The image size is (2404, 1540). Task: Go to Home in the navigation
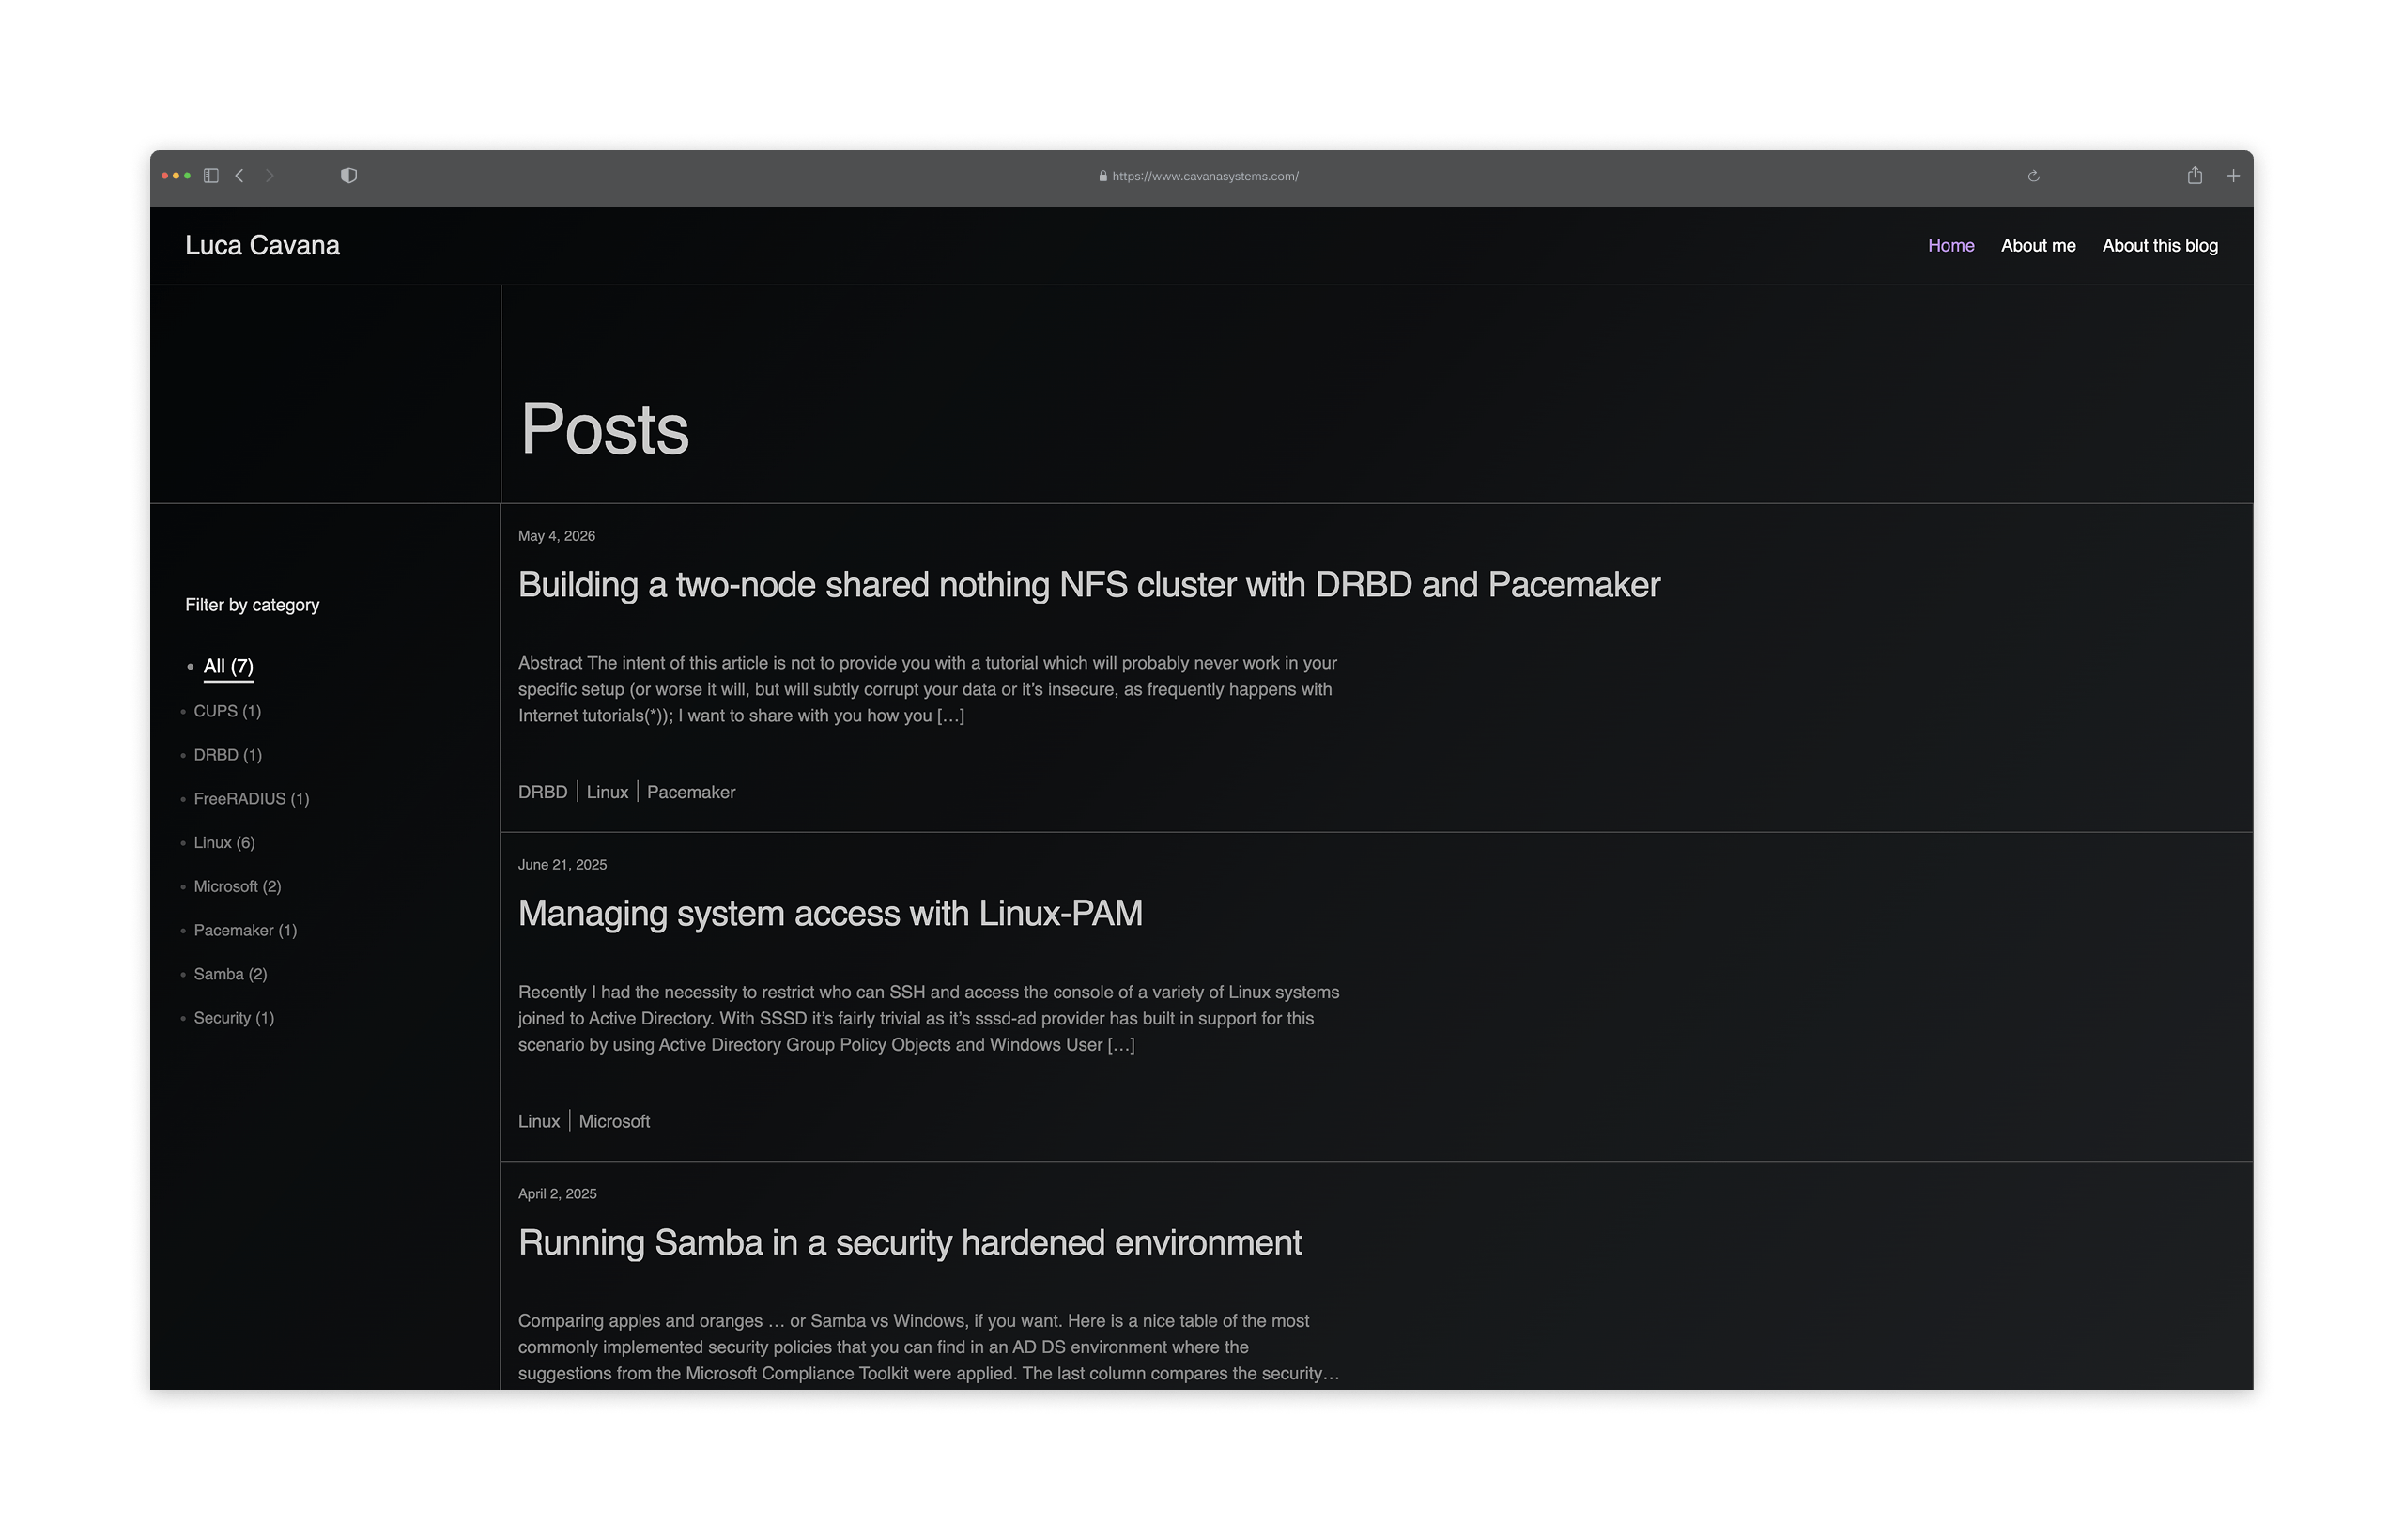(x=1951, y=246)
